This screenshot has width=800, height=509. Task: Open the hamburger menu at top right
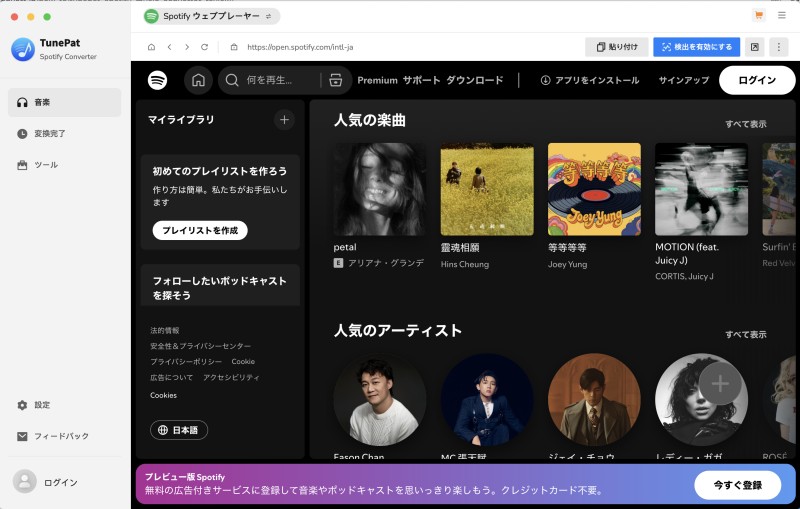[782, 15]
